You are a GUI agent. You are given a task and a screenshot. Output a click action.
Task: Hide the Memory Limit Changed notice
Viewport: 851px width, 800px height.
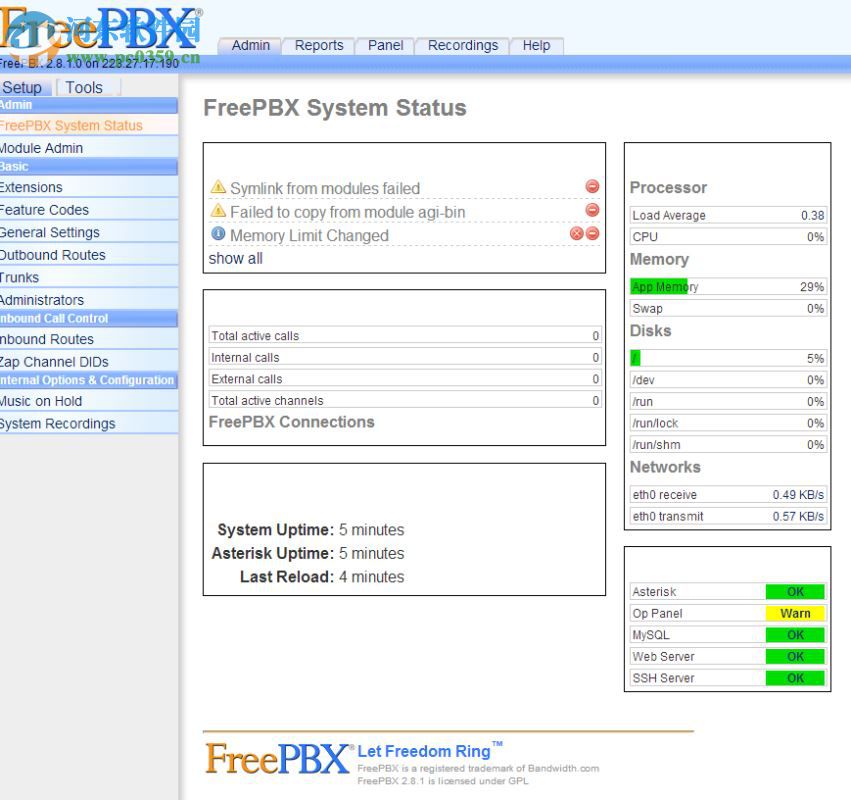tap(594, 235)
